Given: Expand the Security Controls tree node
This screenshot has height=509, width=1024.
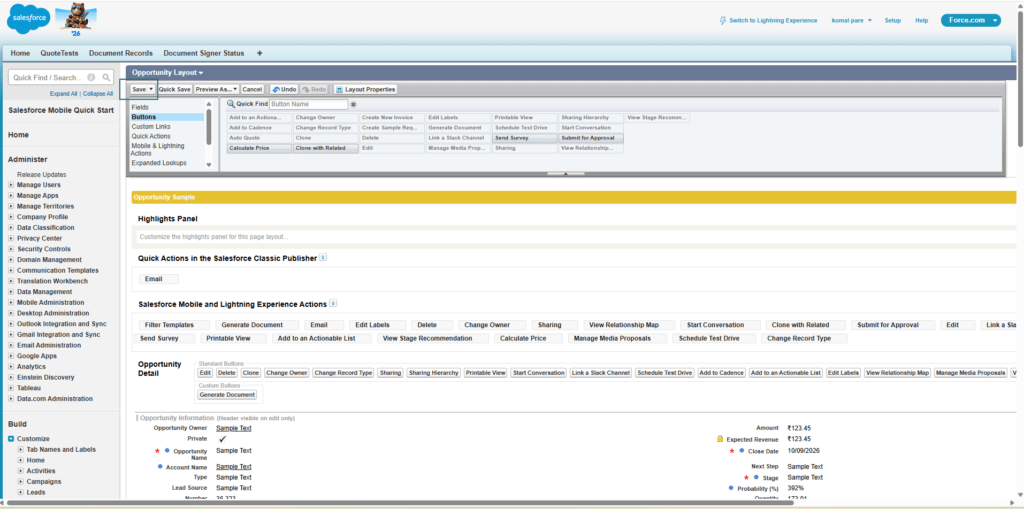Looking at the screenshot, I should [10, 249].
